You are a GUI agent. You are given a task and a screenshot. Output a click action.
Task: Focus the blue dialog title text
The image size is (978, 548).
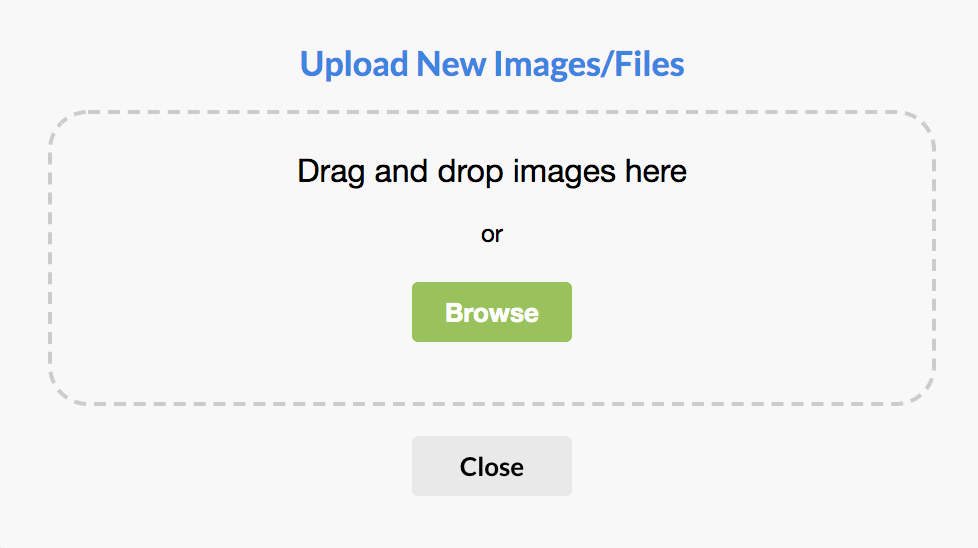point(492,64)
